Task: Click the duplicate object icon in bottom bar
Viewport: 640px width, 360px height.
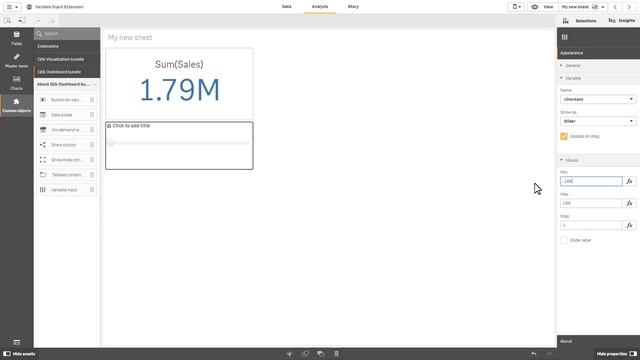Action: pyautogui.click(x=305, y=354)
